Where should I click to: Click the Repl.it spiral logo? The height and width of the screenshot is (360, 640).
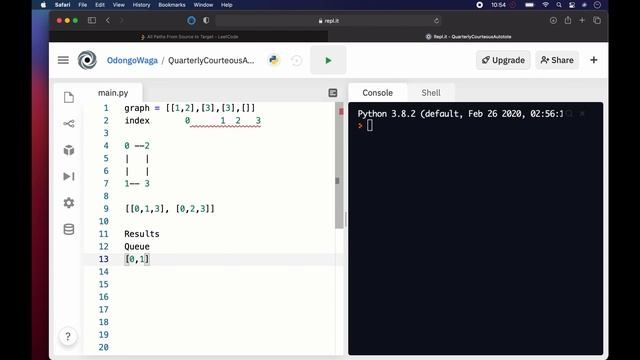click(87, 60)
